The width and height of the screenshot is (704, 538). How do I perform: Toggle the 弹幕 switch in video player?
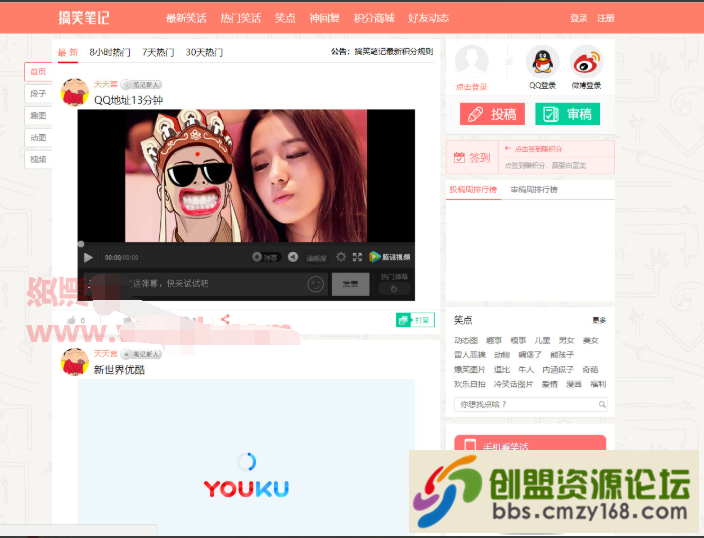coord(266,257)
